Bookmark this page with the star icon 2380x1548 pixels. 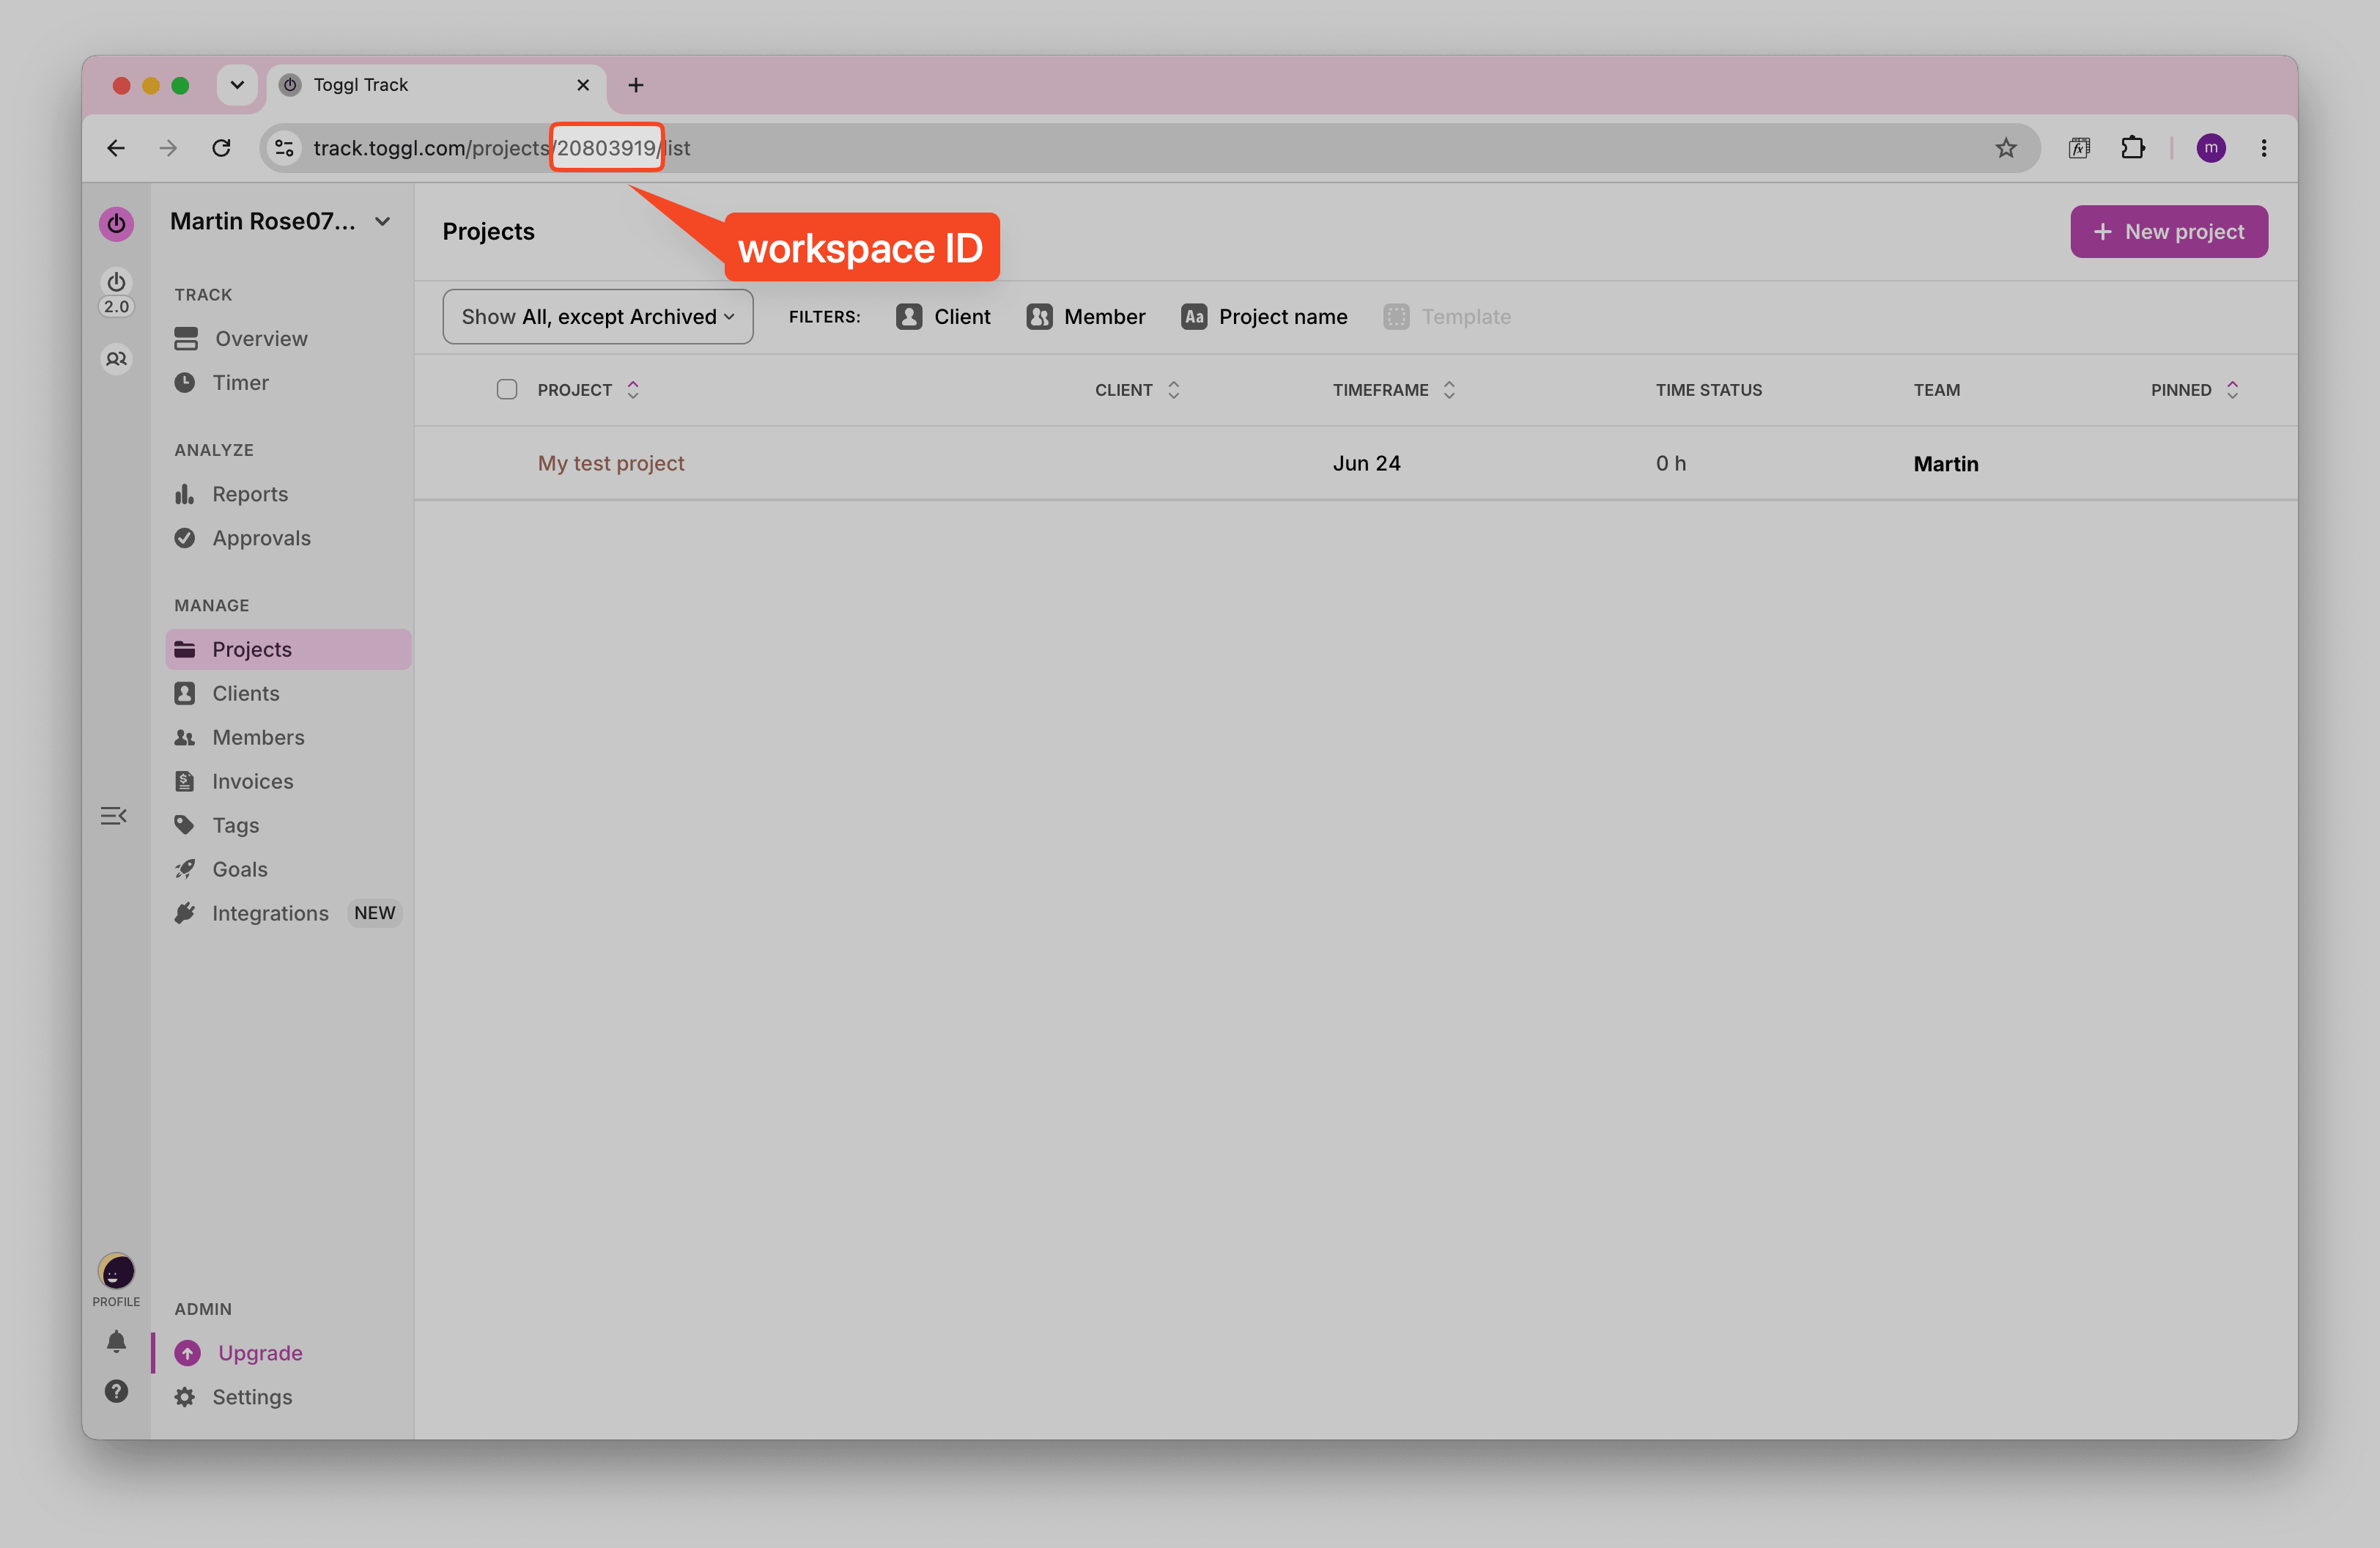pyautogui.click(x=2005, y=148)
